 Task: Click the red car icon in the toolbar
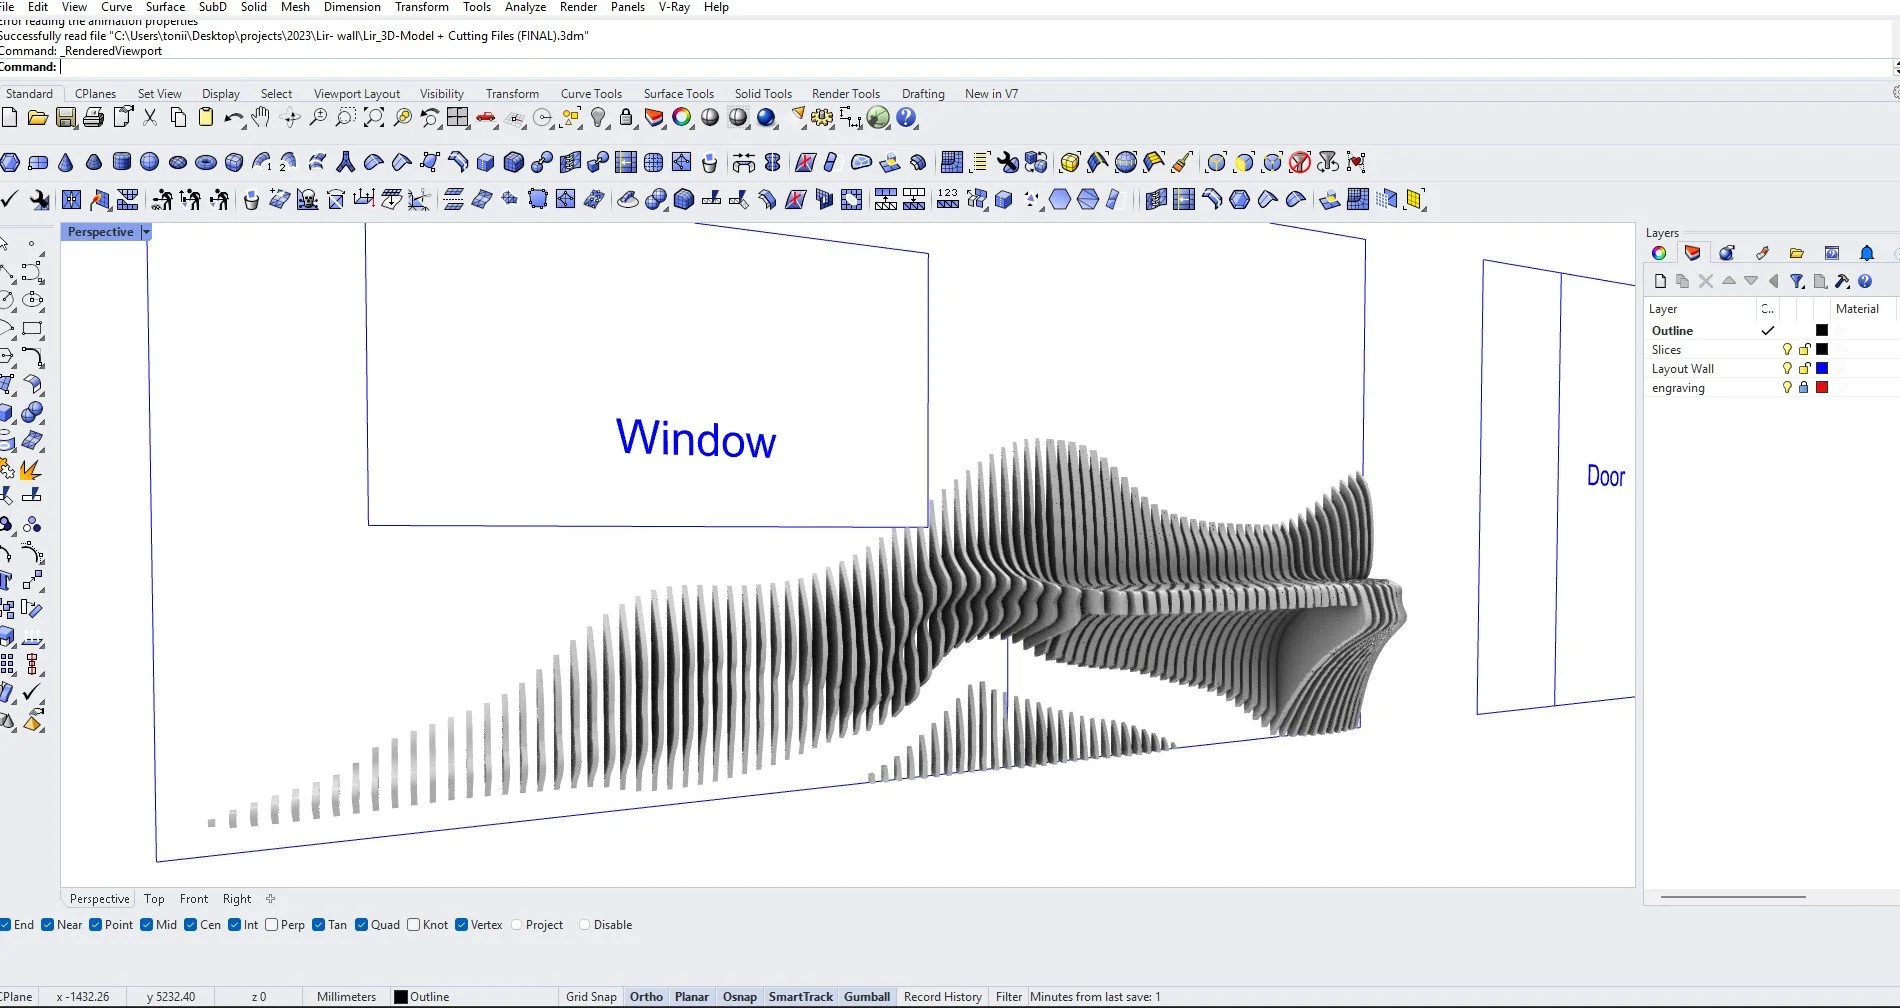(486, 118)
